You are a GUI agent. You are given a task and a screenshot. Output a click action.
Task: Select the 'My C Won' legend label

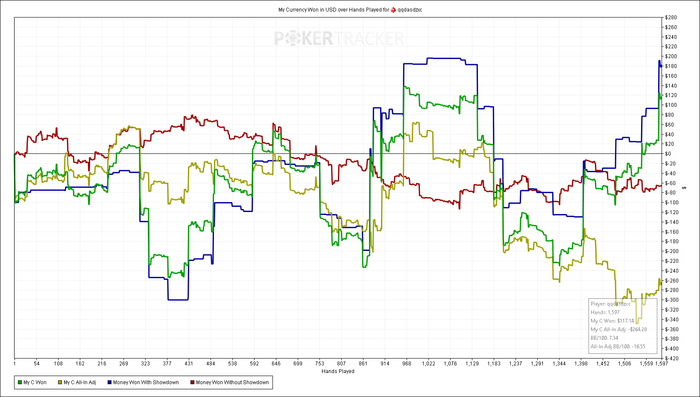point(35,382)
